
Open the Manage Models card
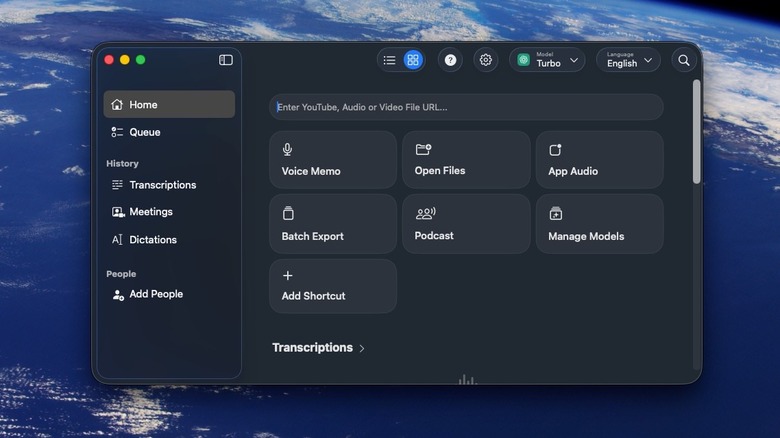coord(599,224)
